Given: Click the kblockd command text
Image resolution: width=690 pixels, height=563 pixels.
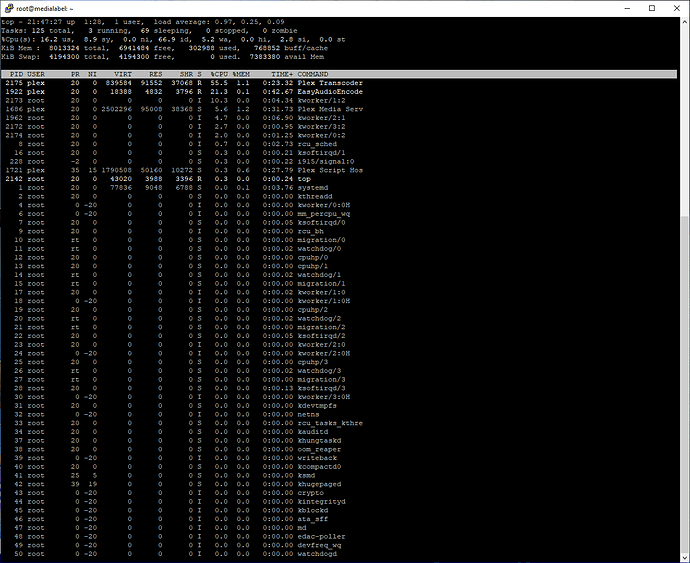Looking at the screenshot, I should [312, 511].
